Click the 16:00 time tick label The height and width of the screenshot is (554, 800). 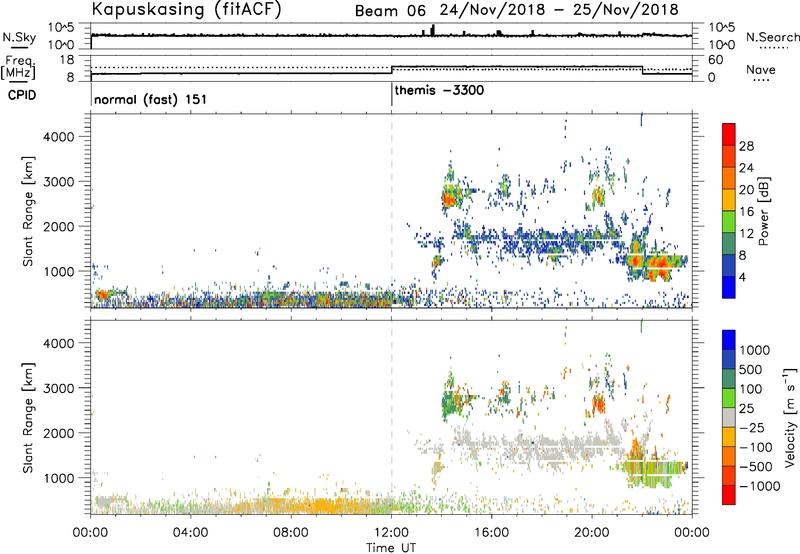point(491,533)
